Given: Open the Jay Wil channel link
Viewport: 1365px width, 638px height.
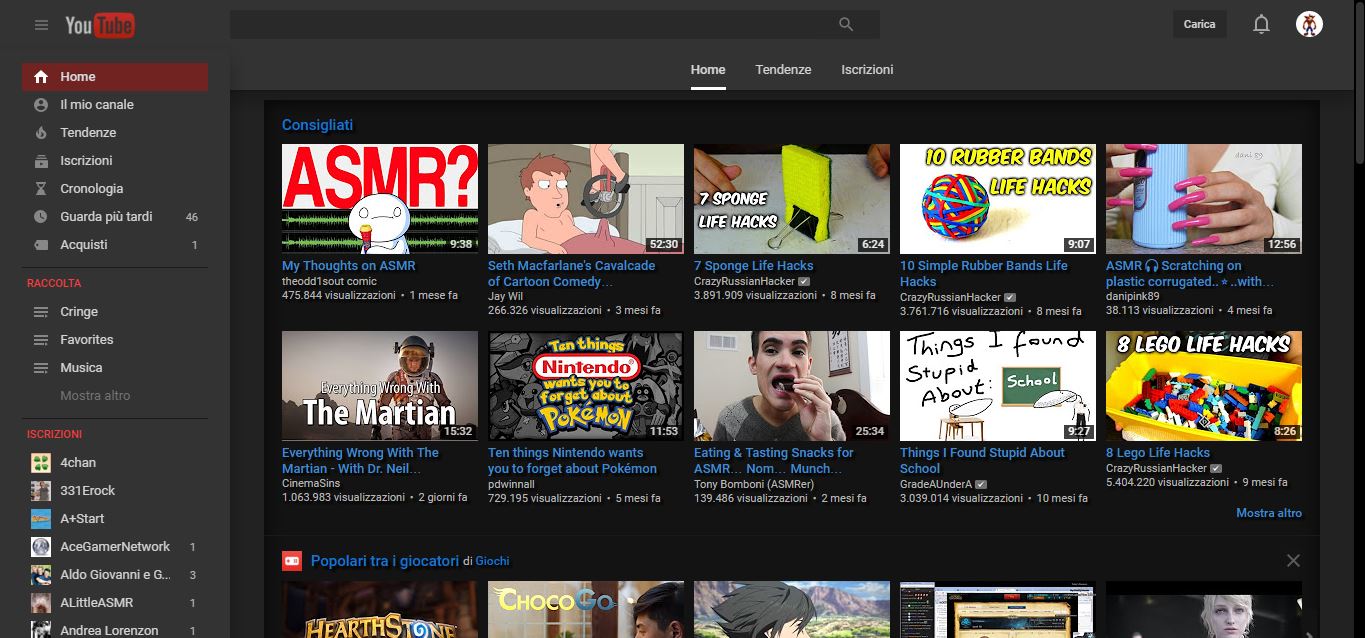Looking at the screenshot, I should click(x=505, y=297).
